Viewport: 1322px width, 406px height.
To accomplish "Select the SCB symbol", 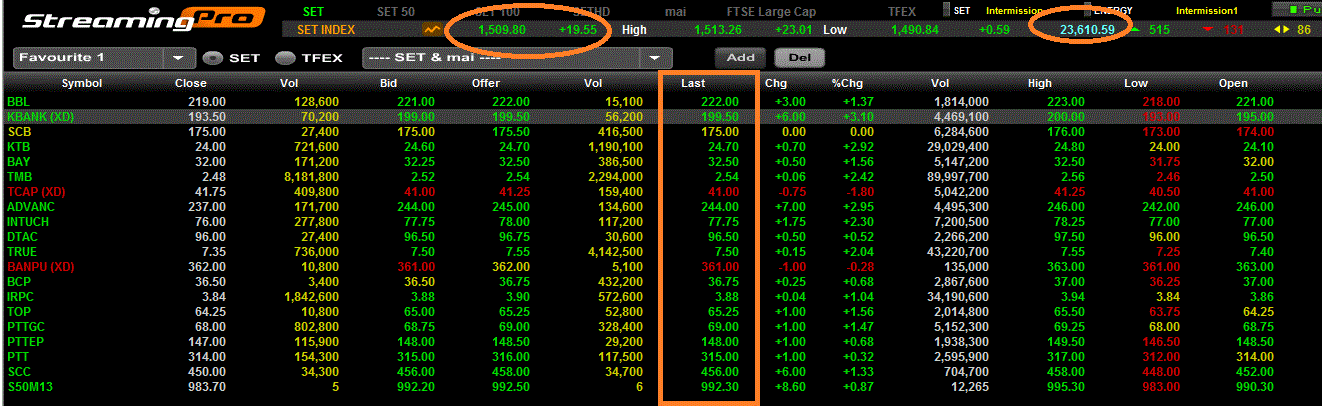I will [19, 132].
